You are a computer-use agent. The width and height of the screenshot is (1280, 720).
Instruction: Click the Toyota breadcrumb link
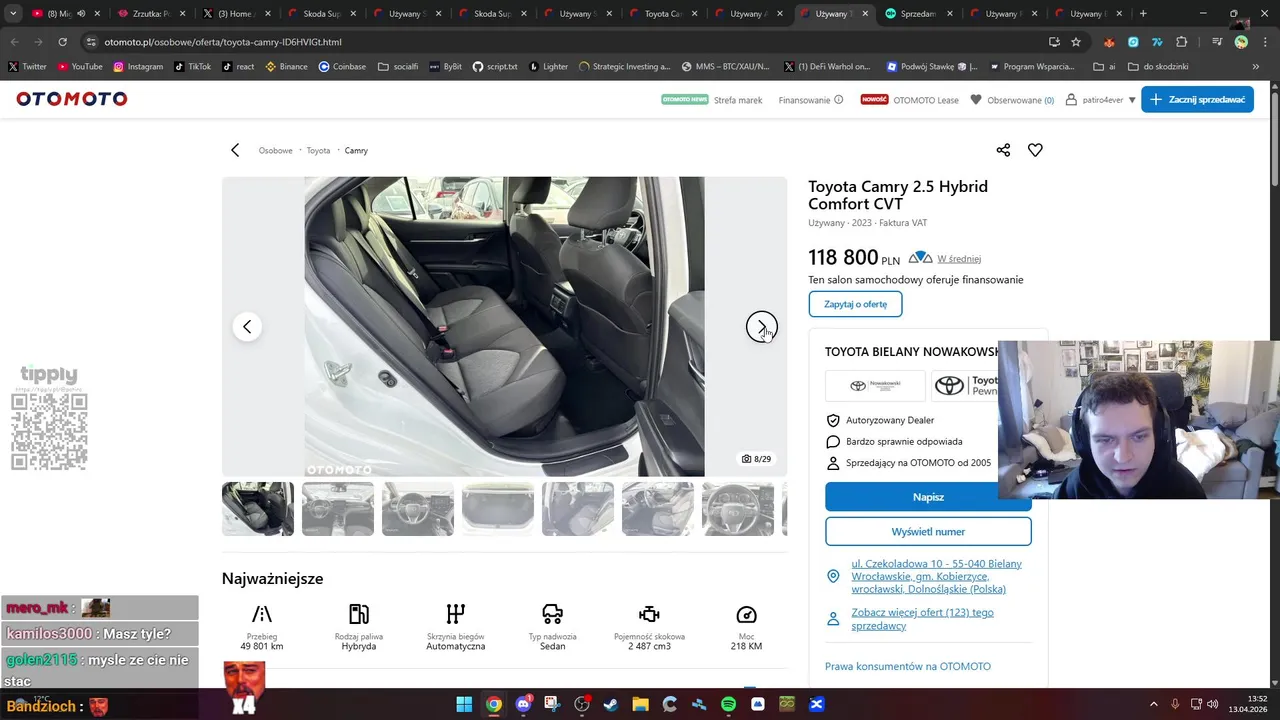pyautogui.click(x=318, y=150)
